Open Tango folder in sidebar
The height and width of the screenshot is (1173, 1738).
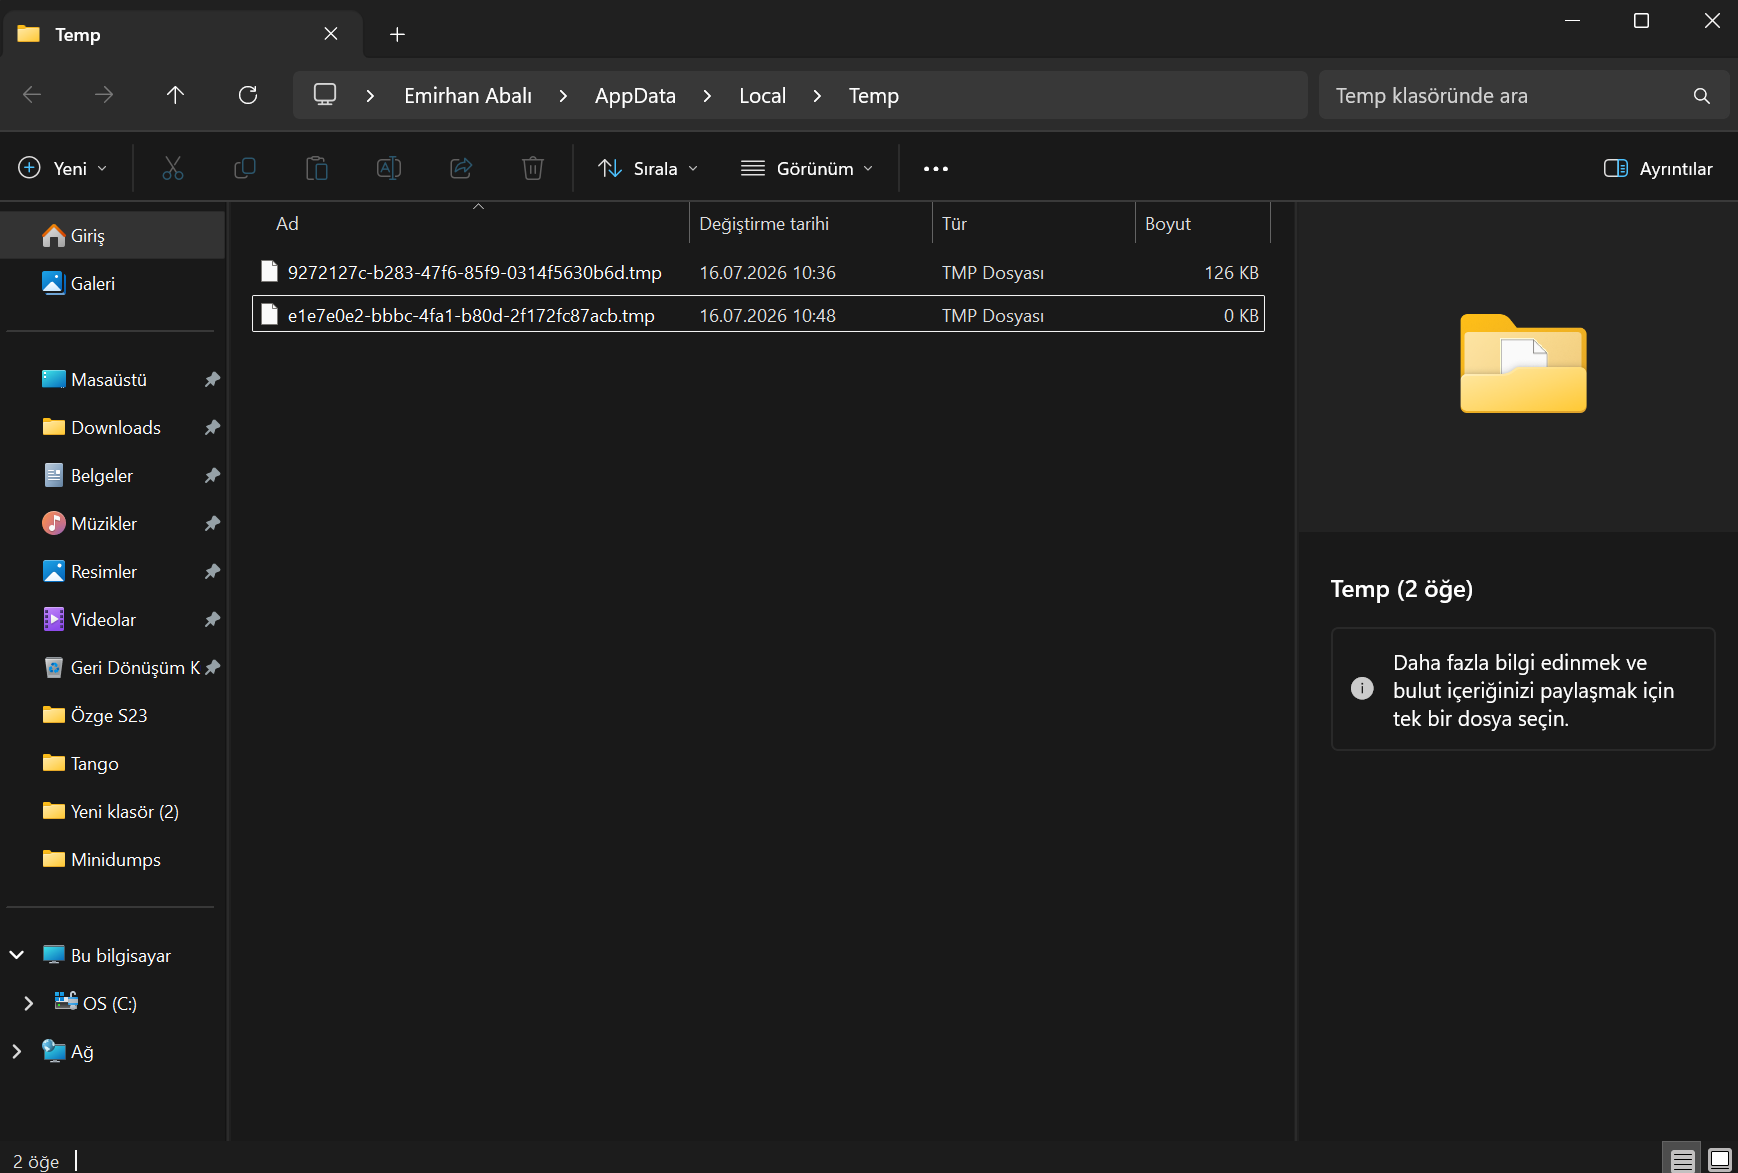pos(95,764)
